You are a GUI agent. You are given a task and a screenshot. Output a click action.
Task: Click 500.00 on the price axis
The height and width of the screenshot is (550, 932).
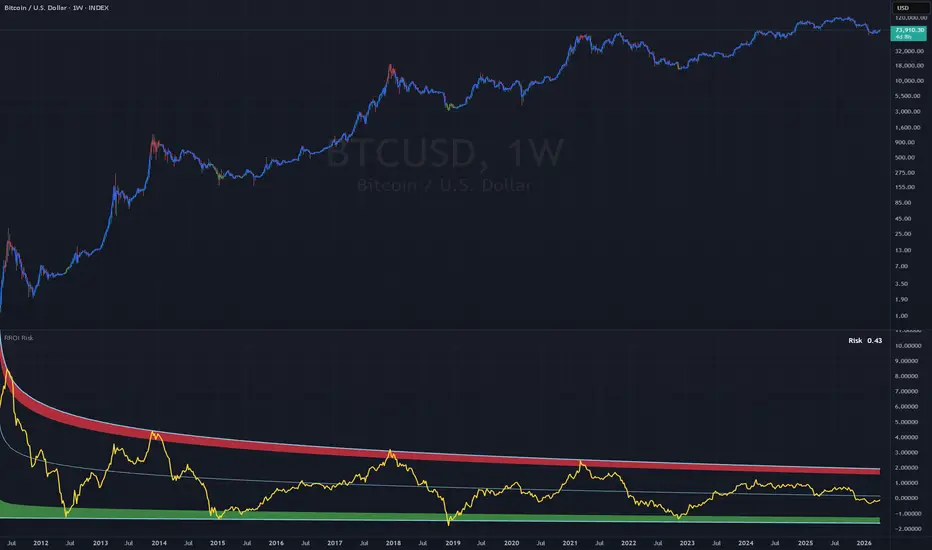[x=905, y=158]
